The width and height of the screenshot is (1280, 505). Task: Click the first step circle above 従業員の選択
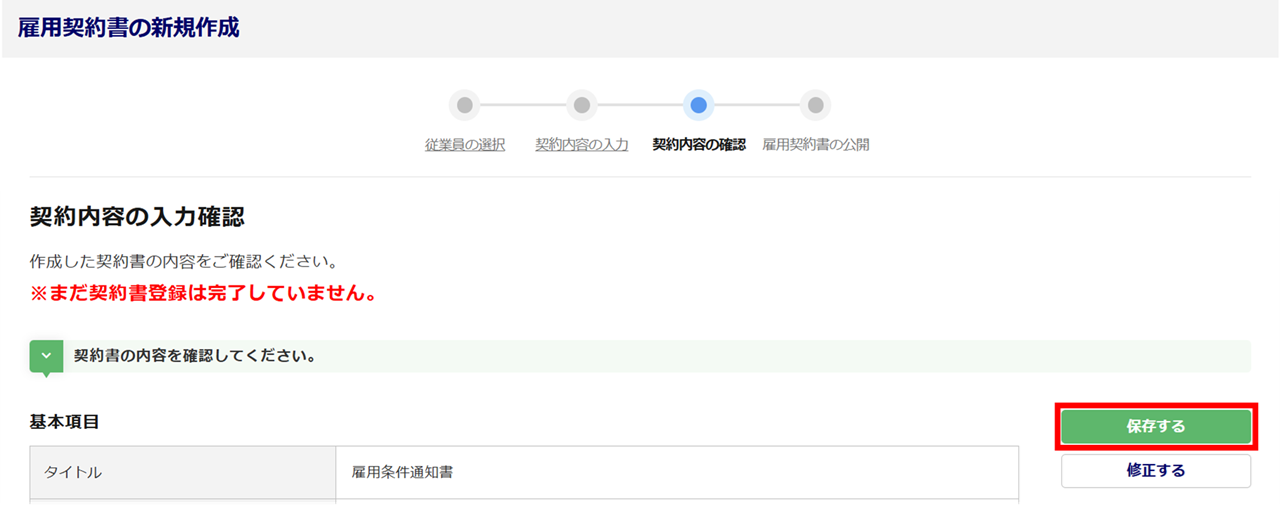tap(465, 105)
